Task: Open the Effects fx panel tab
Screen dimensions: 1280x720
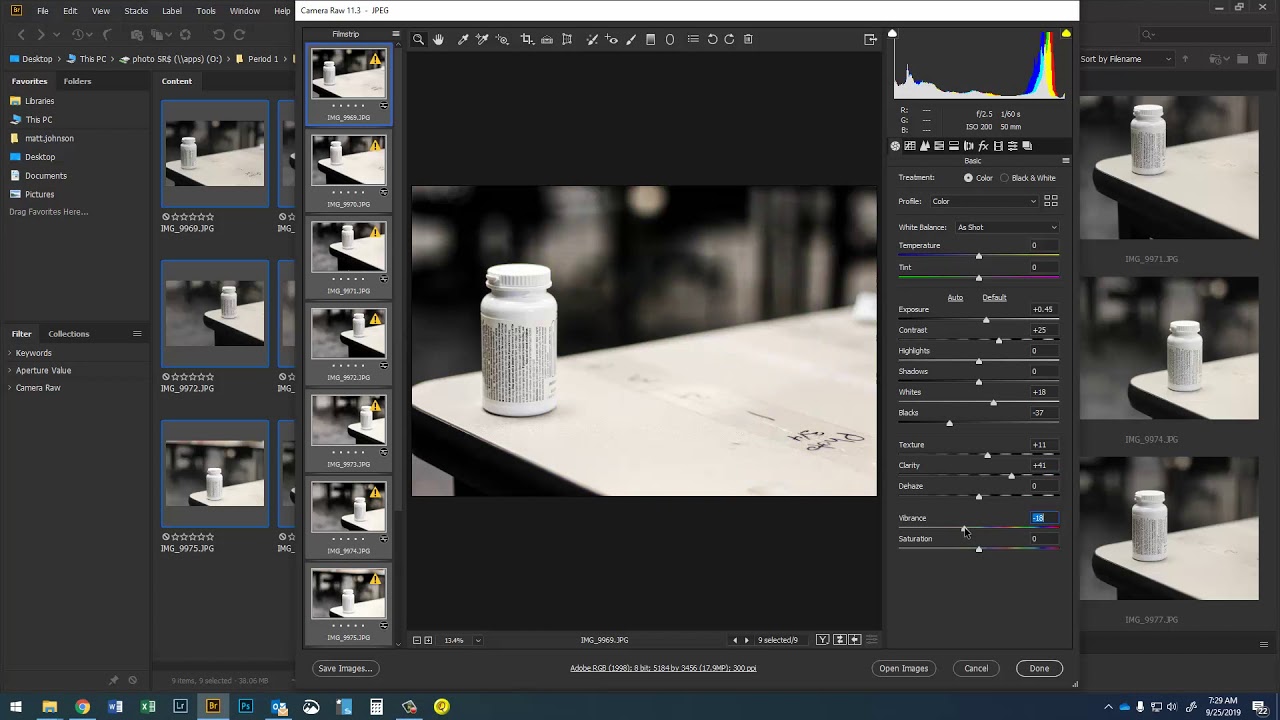Action: tap(983, 146)
